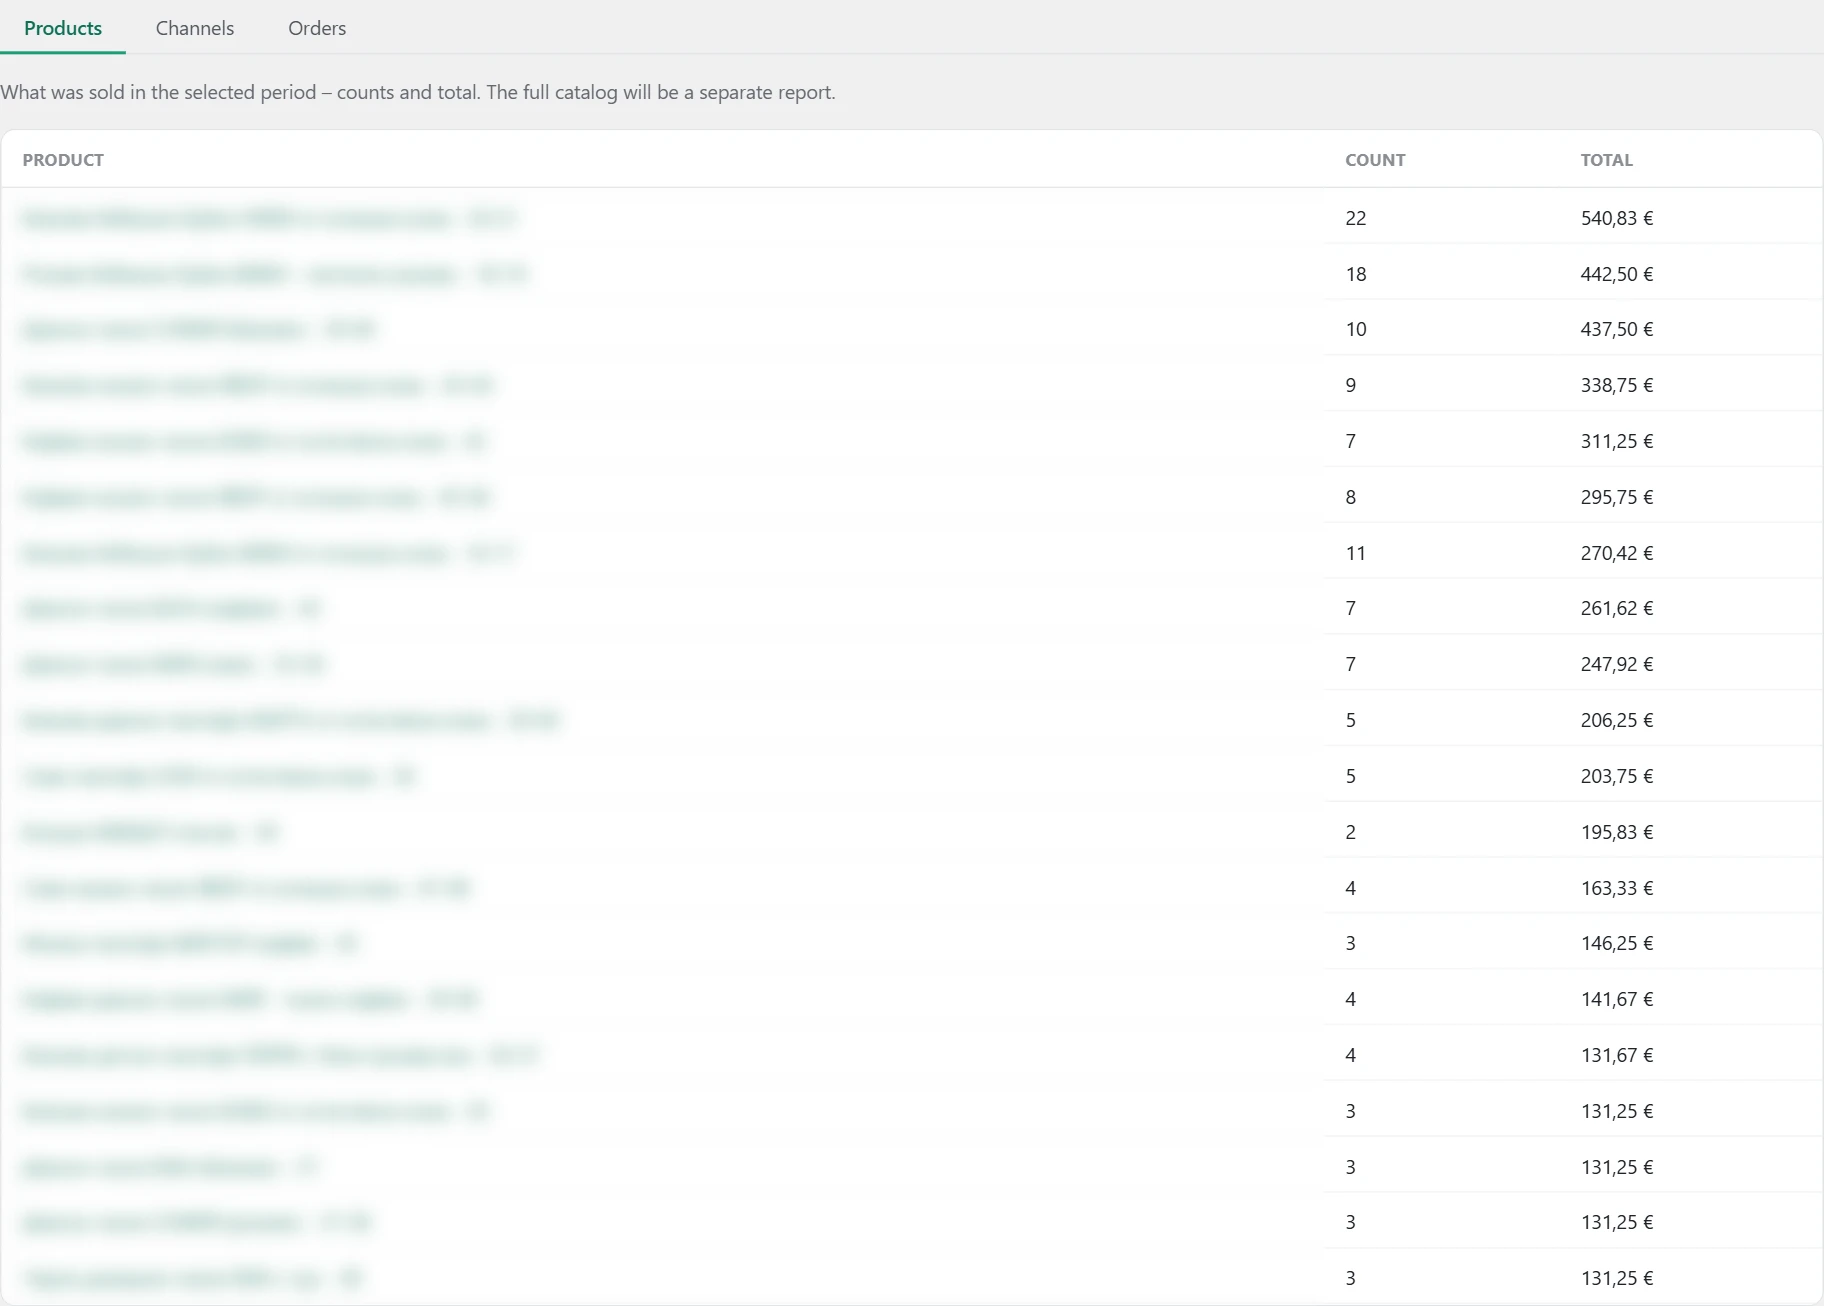Click the 131,67 € total value
This screenshot has width=1824, height=1306.
pos(1617,1055)
